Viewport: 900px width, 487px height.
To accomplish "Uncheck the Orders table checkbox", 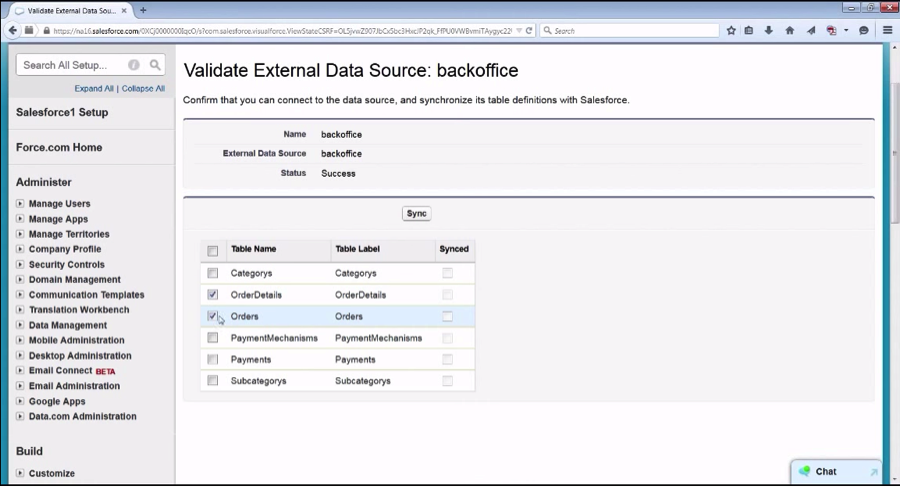I will click(x=212, y=316).
